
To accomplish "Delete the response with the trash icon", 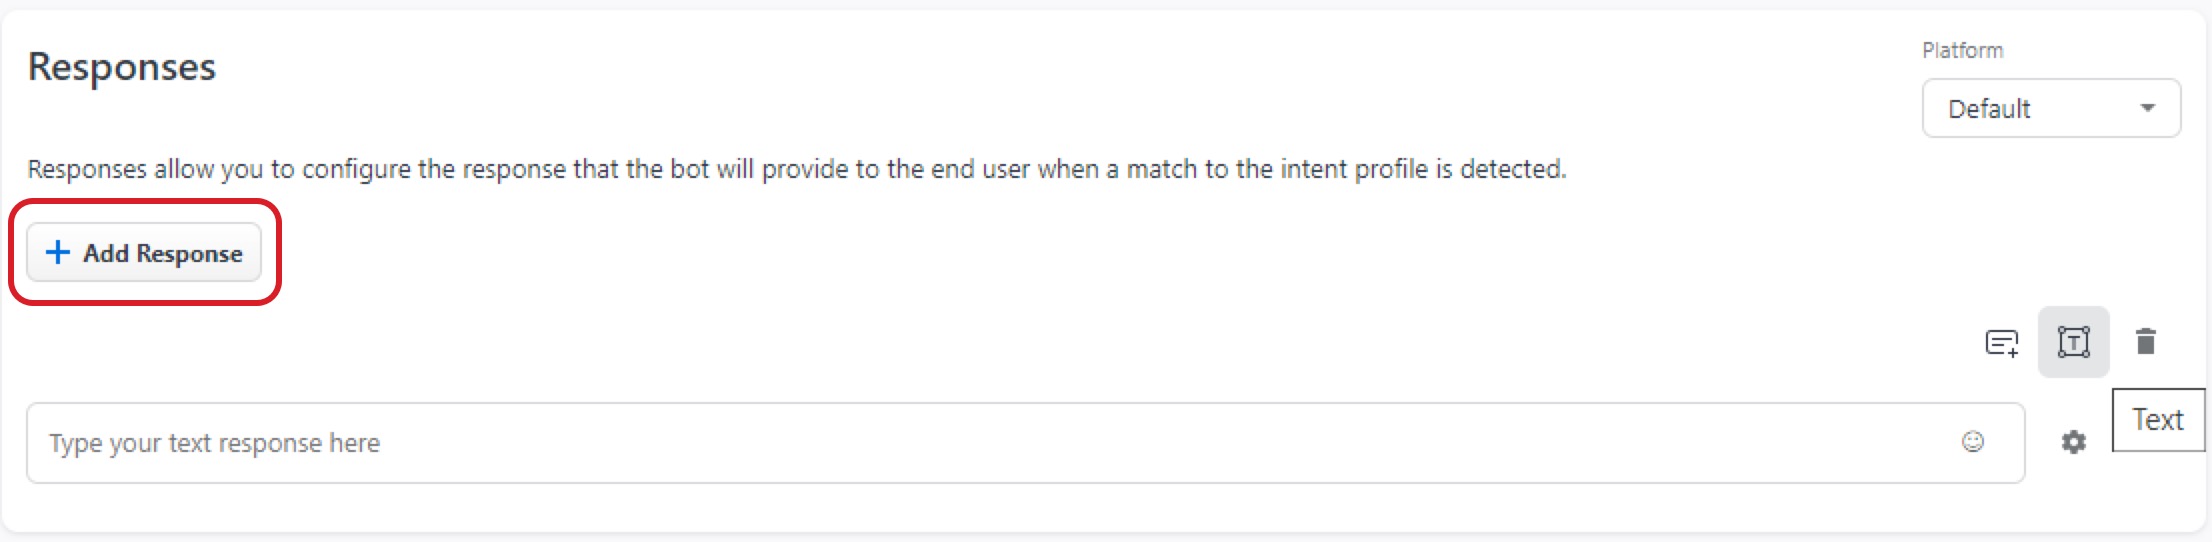I will (2145, 342).
